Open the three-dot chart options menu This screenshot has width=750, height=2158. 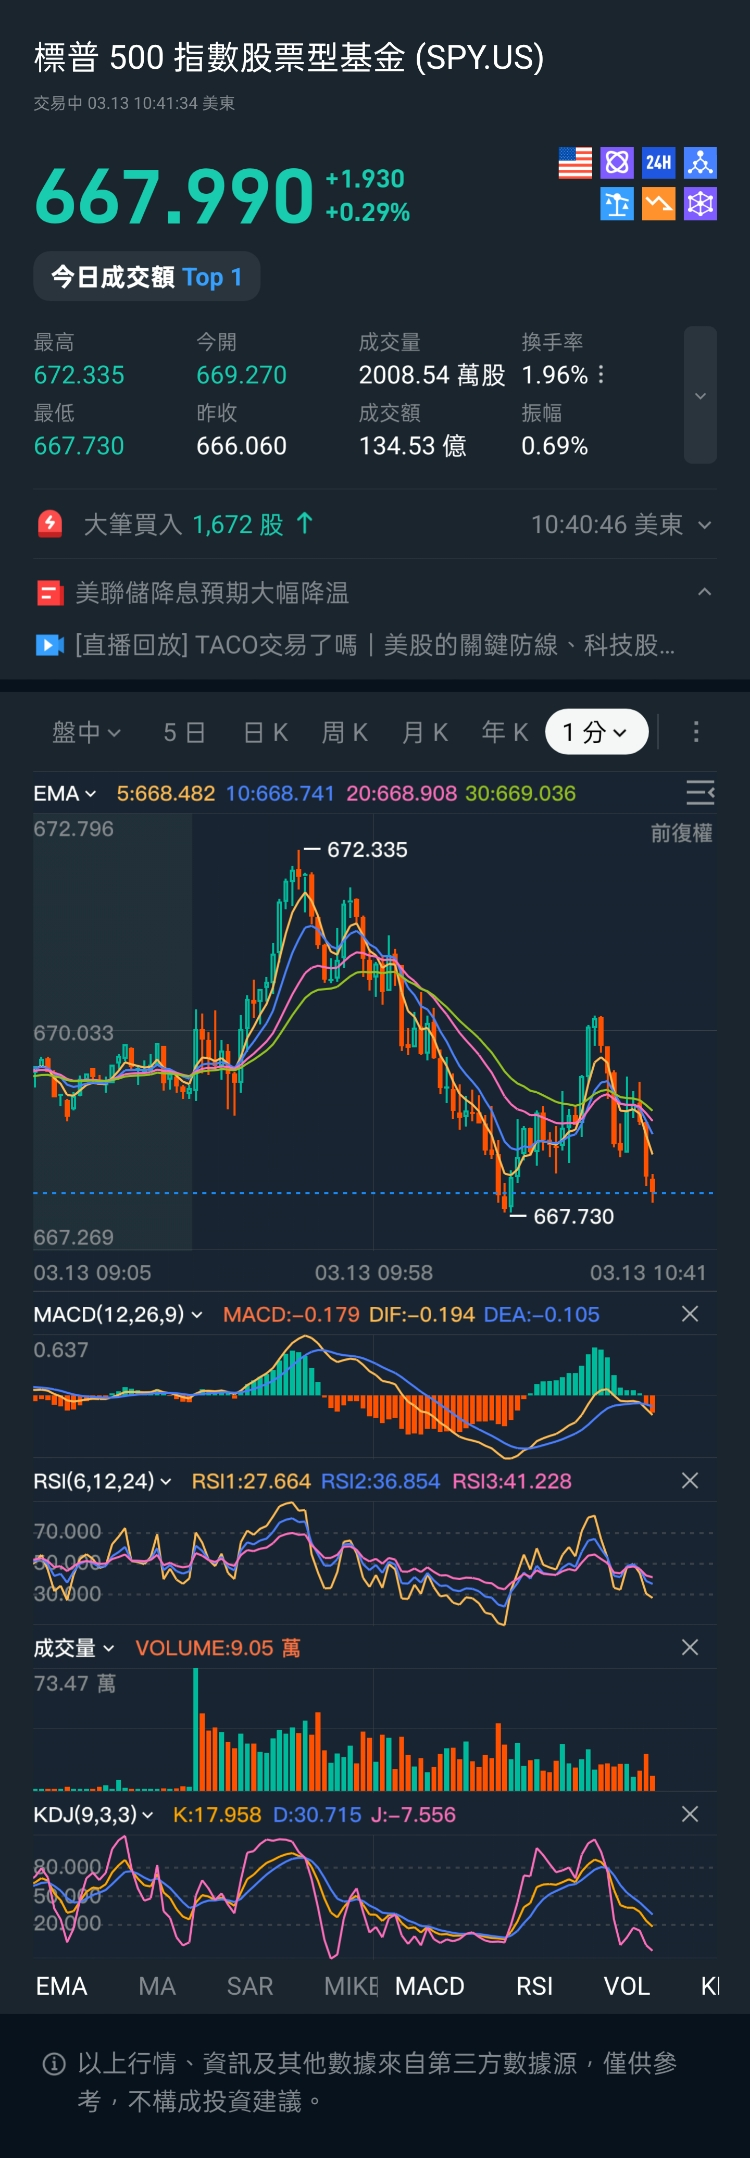click(x=696, y=732)
